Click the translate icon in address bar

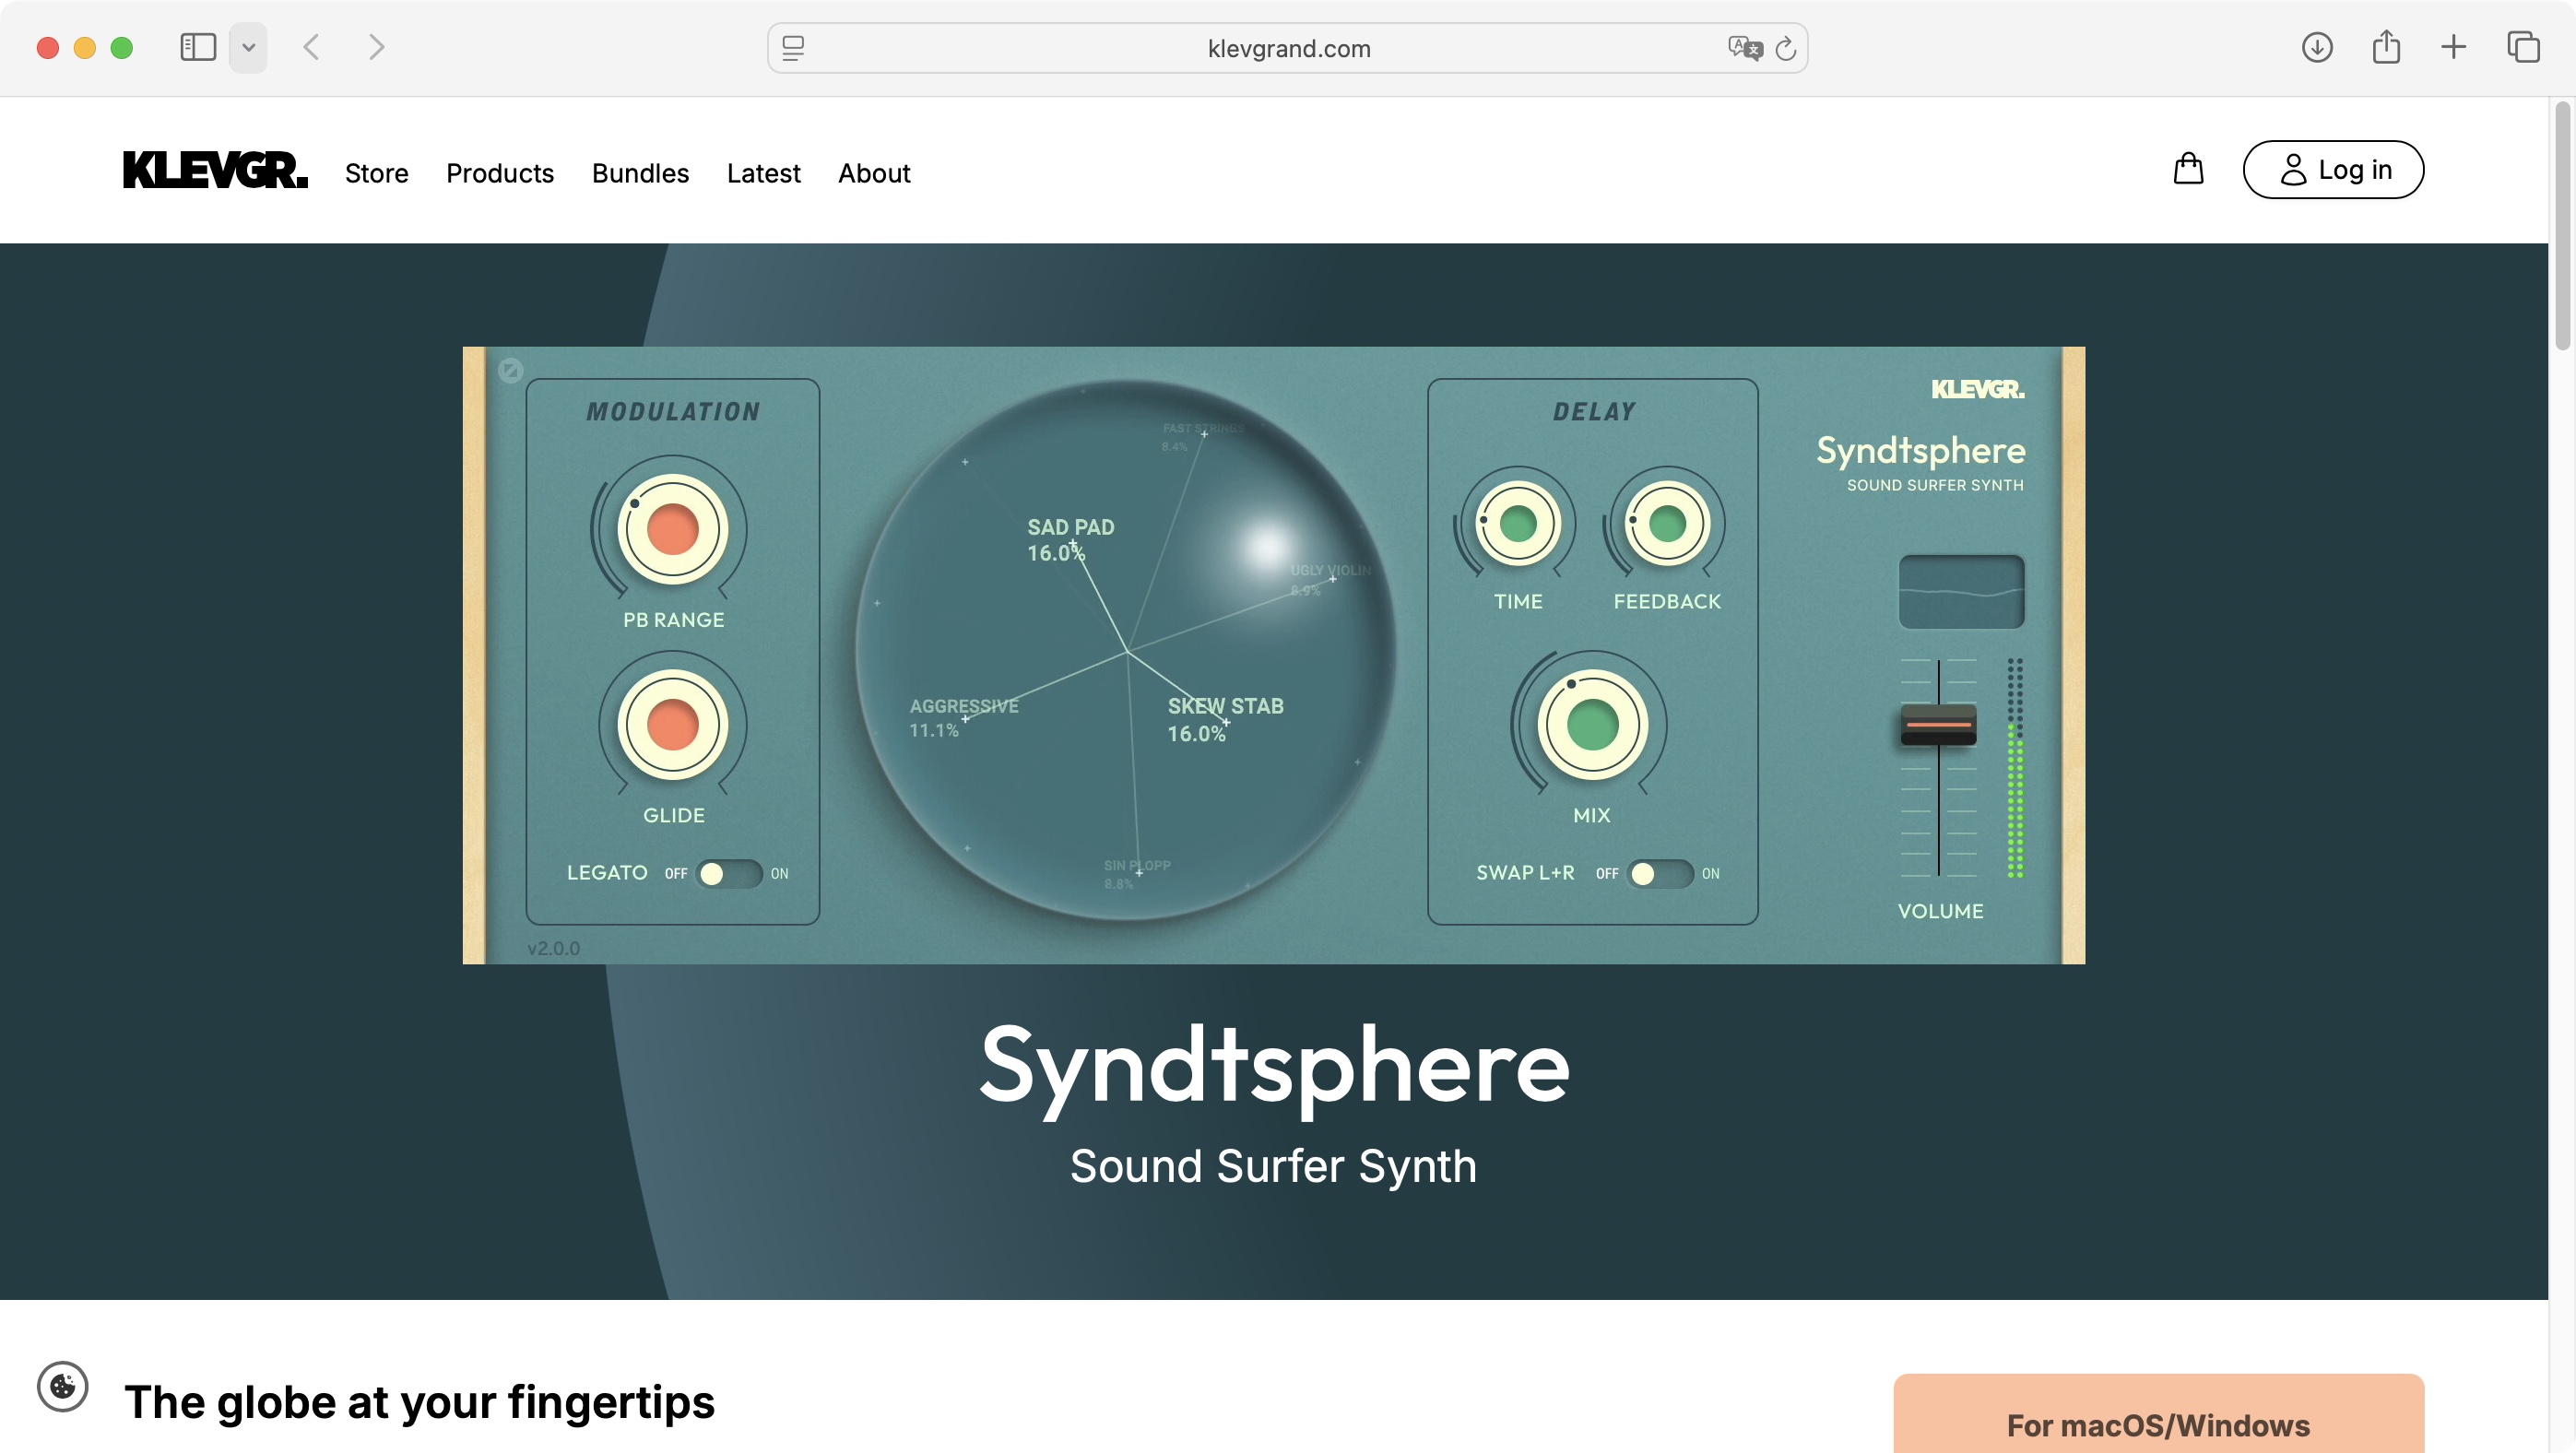(1744, 48)
